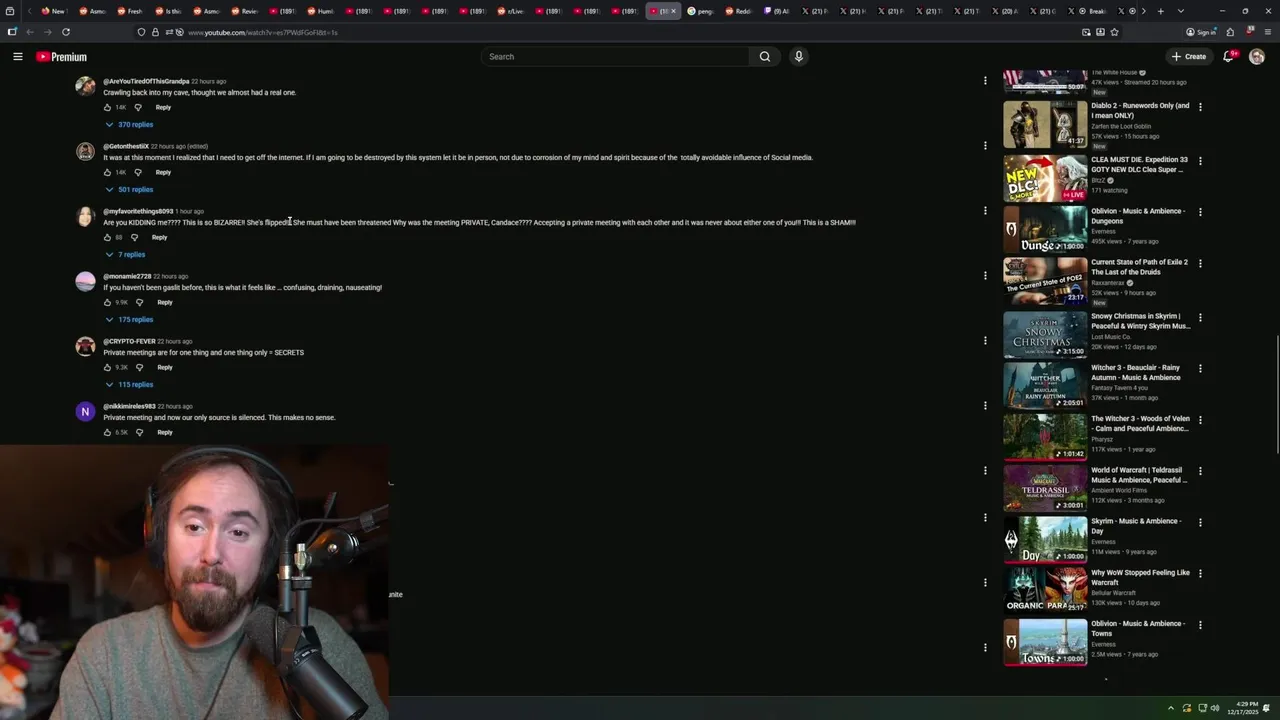Open @monamie2728 channel name link
Viewport: 1280px width, 720px height.
[x=127, y=276]
